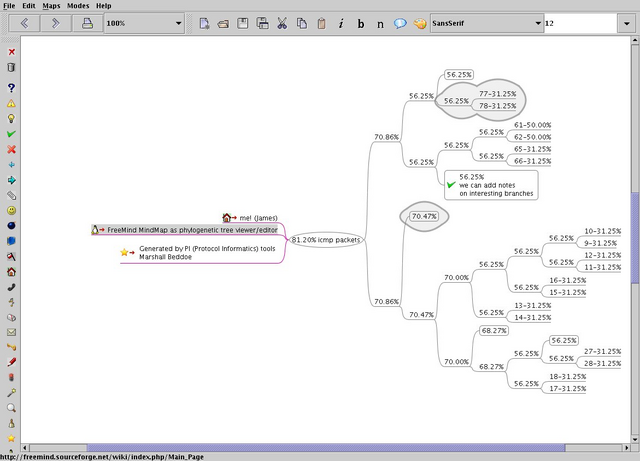The width and height of the screenshot is (640, 461).
Task: Add the magnifying glass icon
Action: click(x=11, y=408)
